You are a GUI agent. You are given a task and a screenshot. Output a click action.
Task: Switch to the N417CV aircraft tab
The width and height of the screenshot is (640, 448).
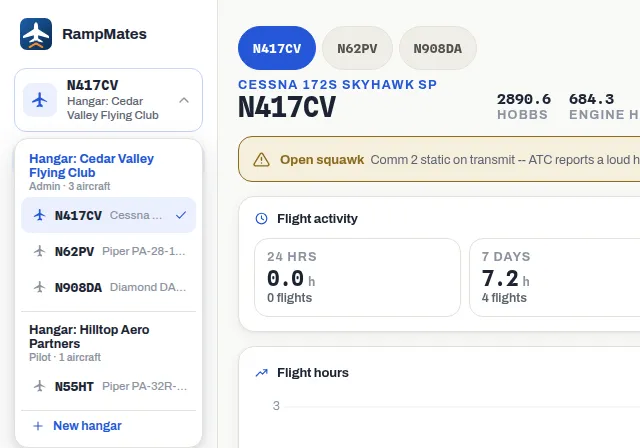(x=277, y=48)
